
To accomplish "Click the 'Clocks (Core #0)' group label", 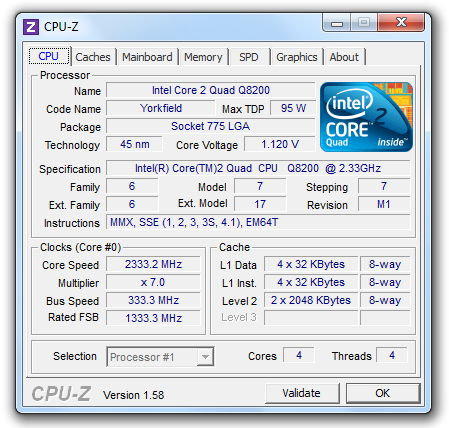I will [x=80, y=247].
